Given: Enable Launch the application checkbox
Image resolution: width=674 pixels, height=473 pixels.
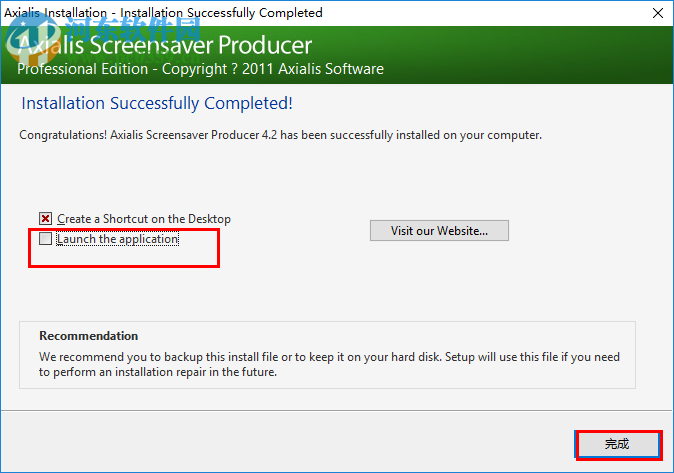Looking at the screenshot, I should 46,239.
